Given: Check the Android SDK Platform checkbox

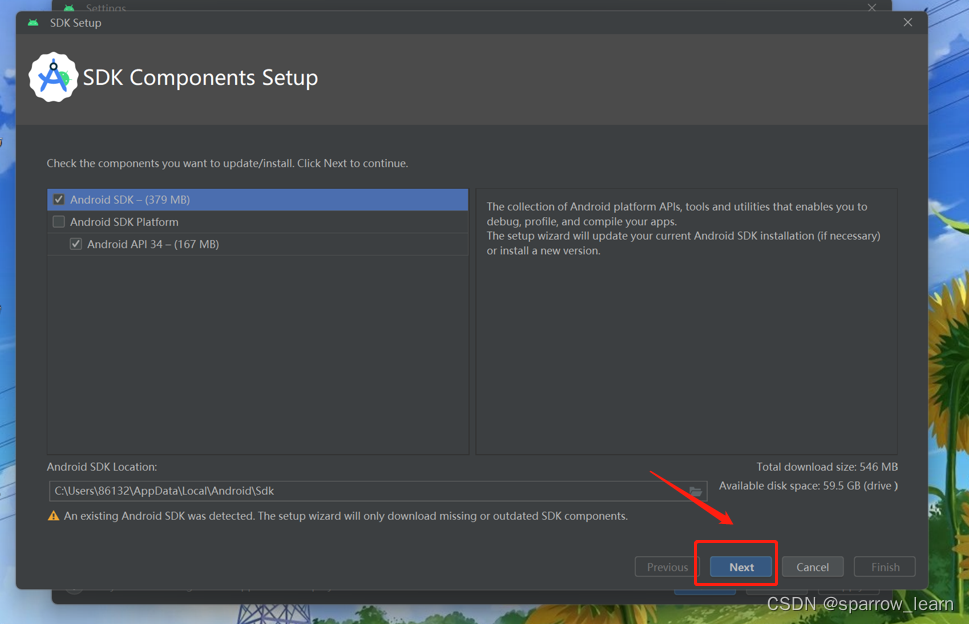Looking at the screenshot, I should (59, 222).
